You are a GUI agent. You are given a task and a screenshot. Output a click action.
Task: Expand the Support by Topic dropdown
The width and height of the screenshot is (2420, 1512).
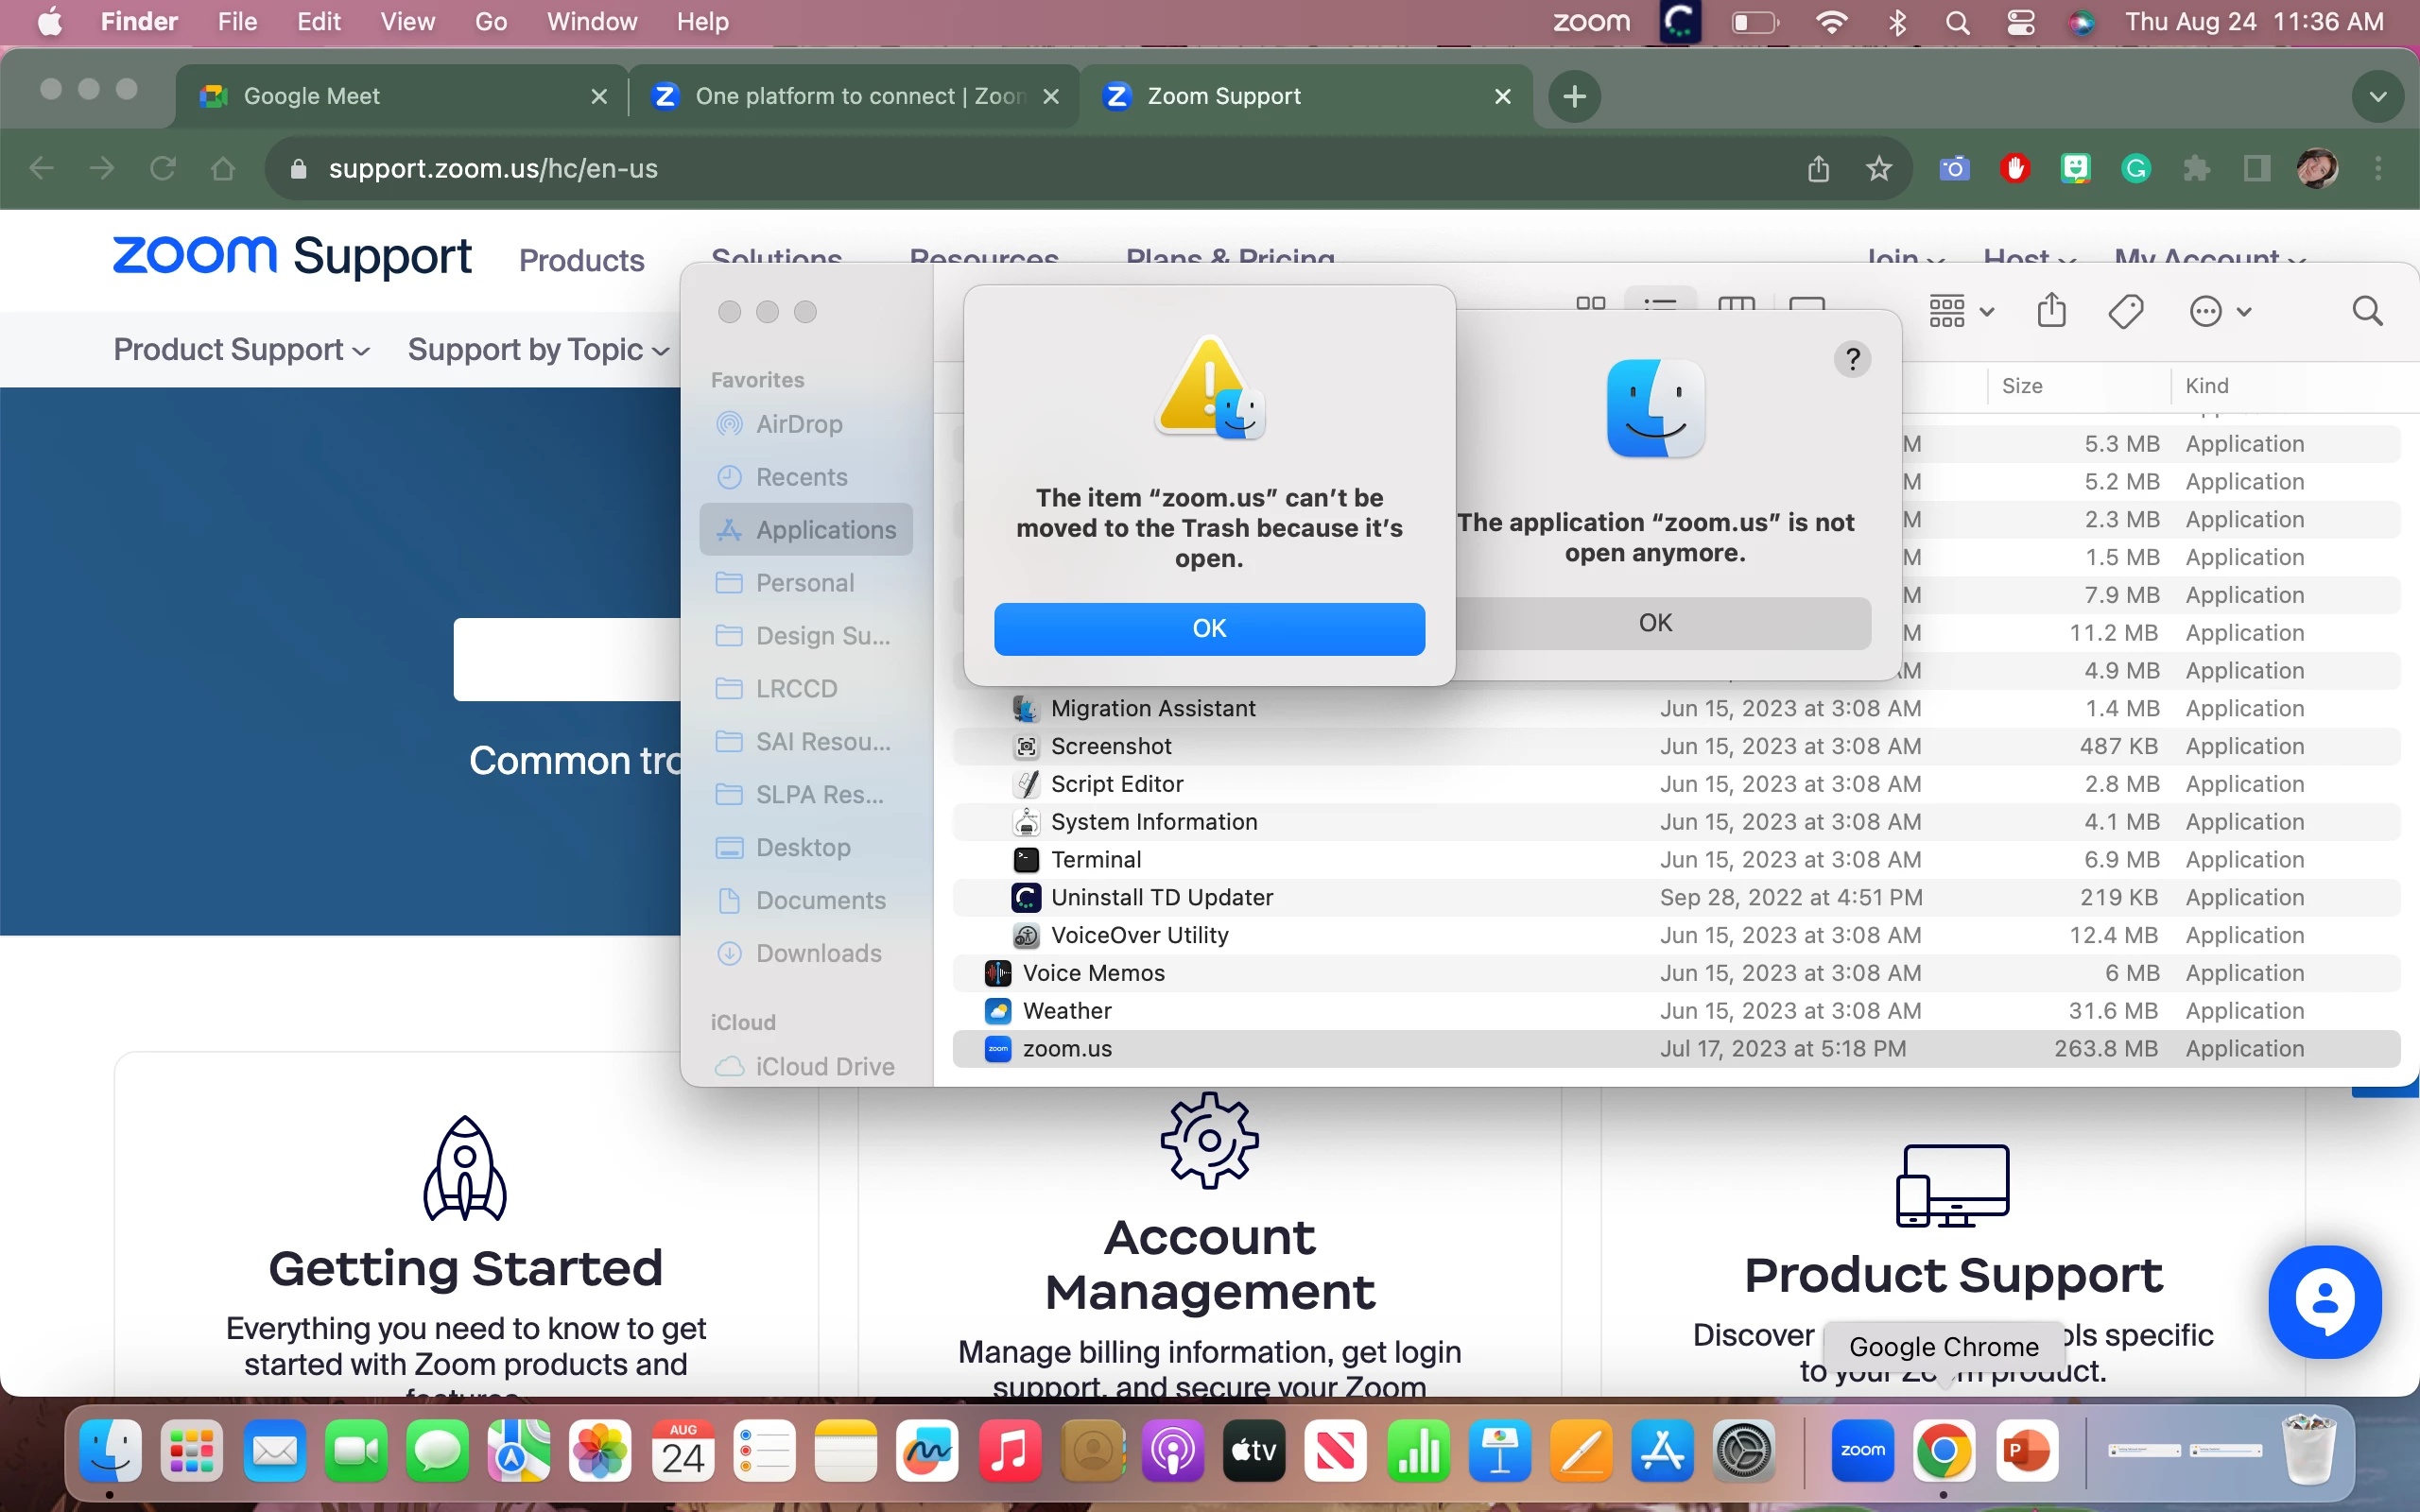click(x=538, y=349)
